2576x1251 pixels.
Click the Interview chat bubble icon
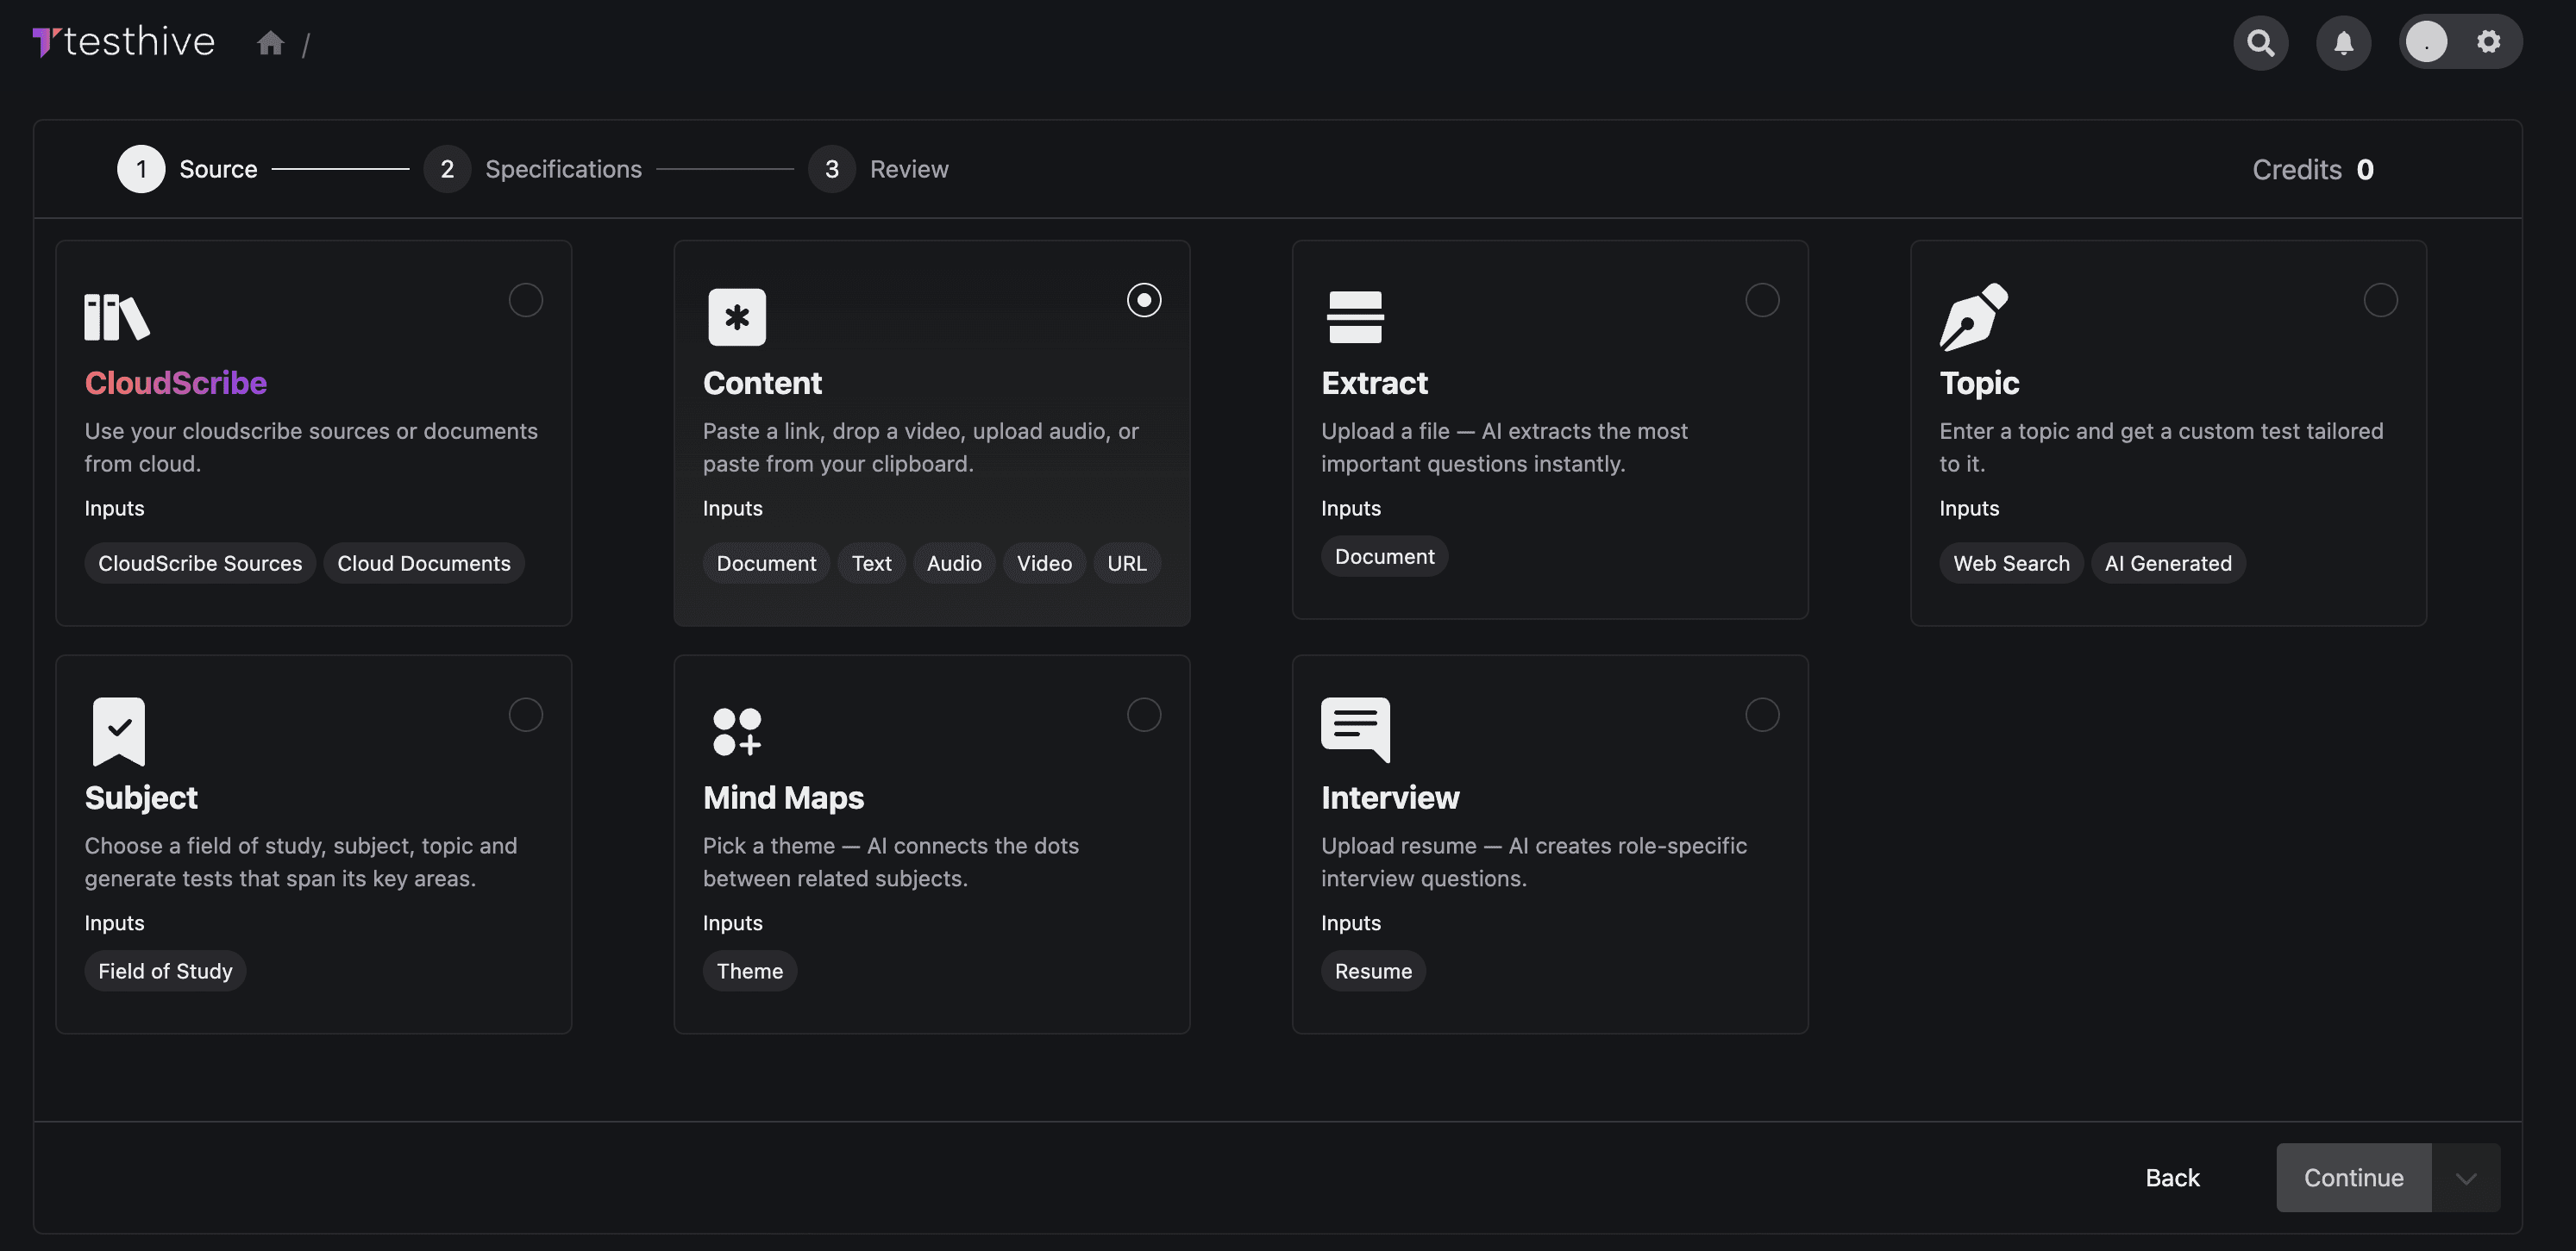point(1355,731)
